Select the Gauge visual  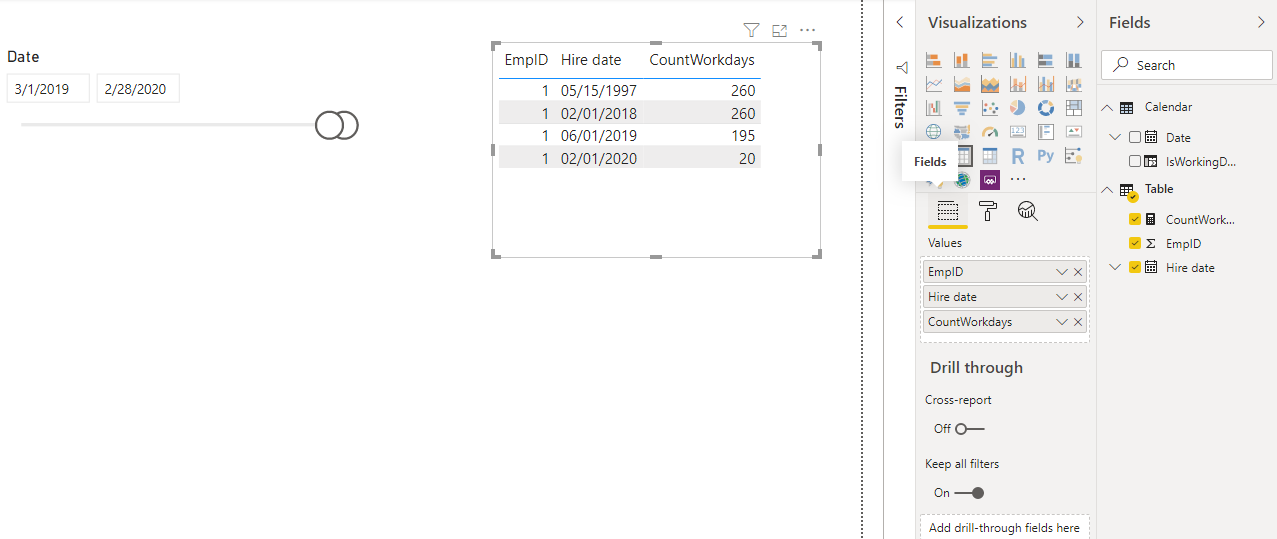[990, 132]
